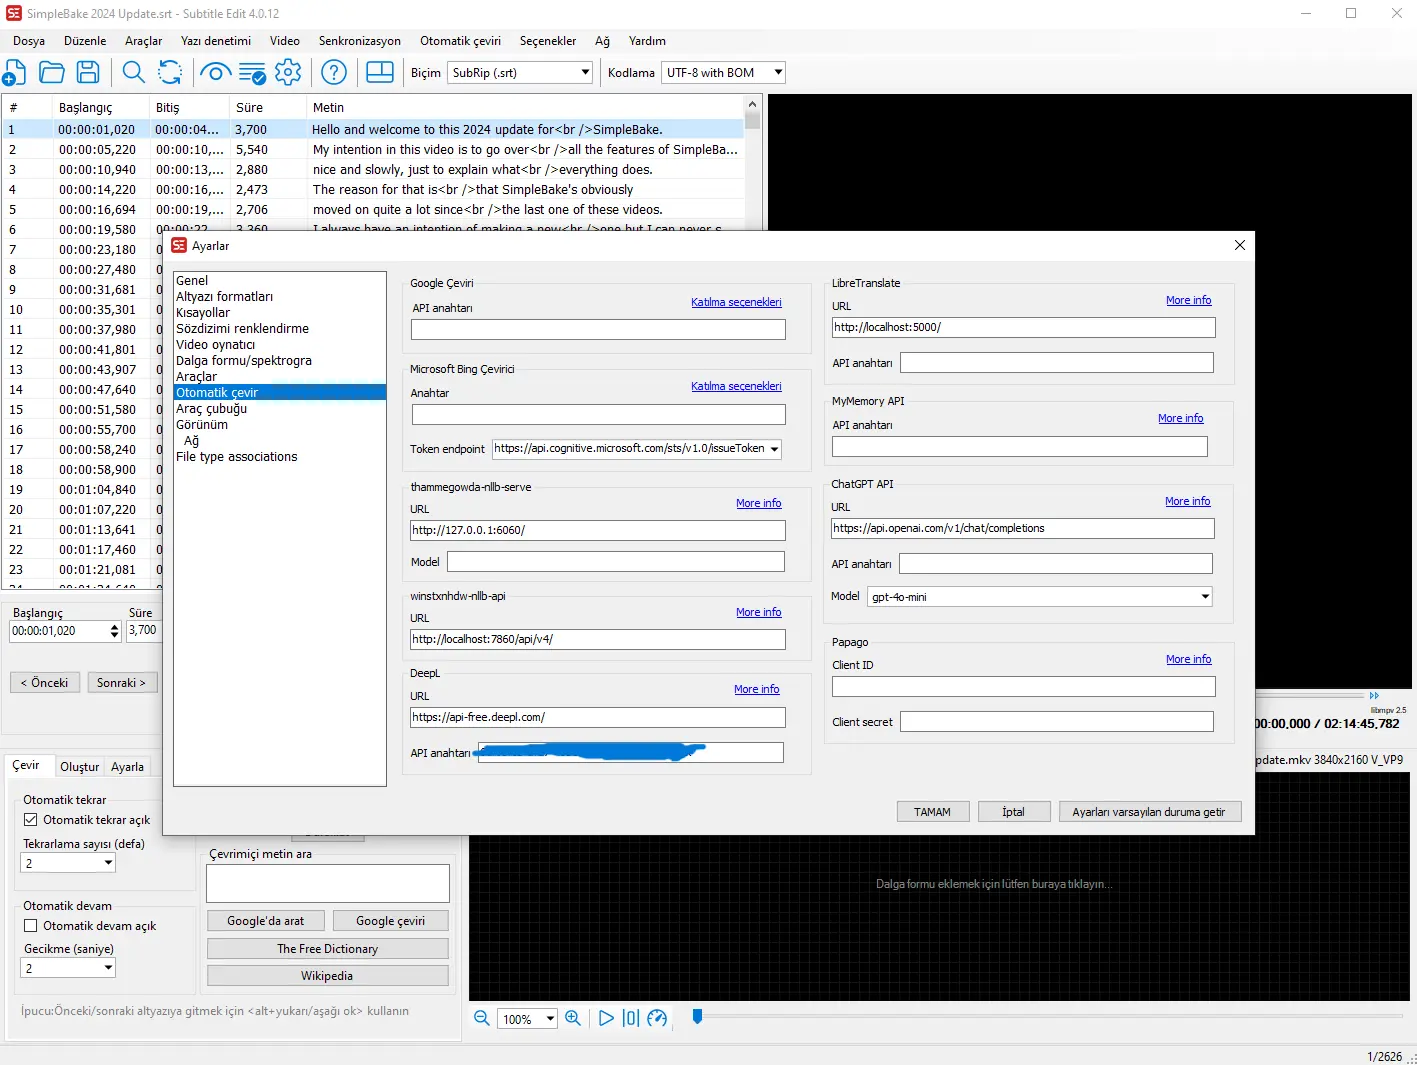Click Google Çeviri API anahtarı field
The height and width of the screenshot is (1065, 1417).
point(598,329)
